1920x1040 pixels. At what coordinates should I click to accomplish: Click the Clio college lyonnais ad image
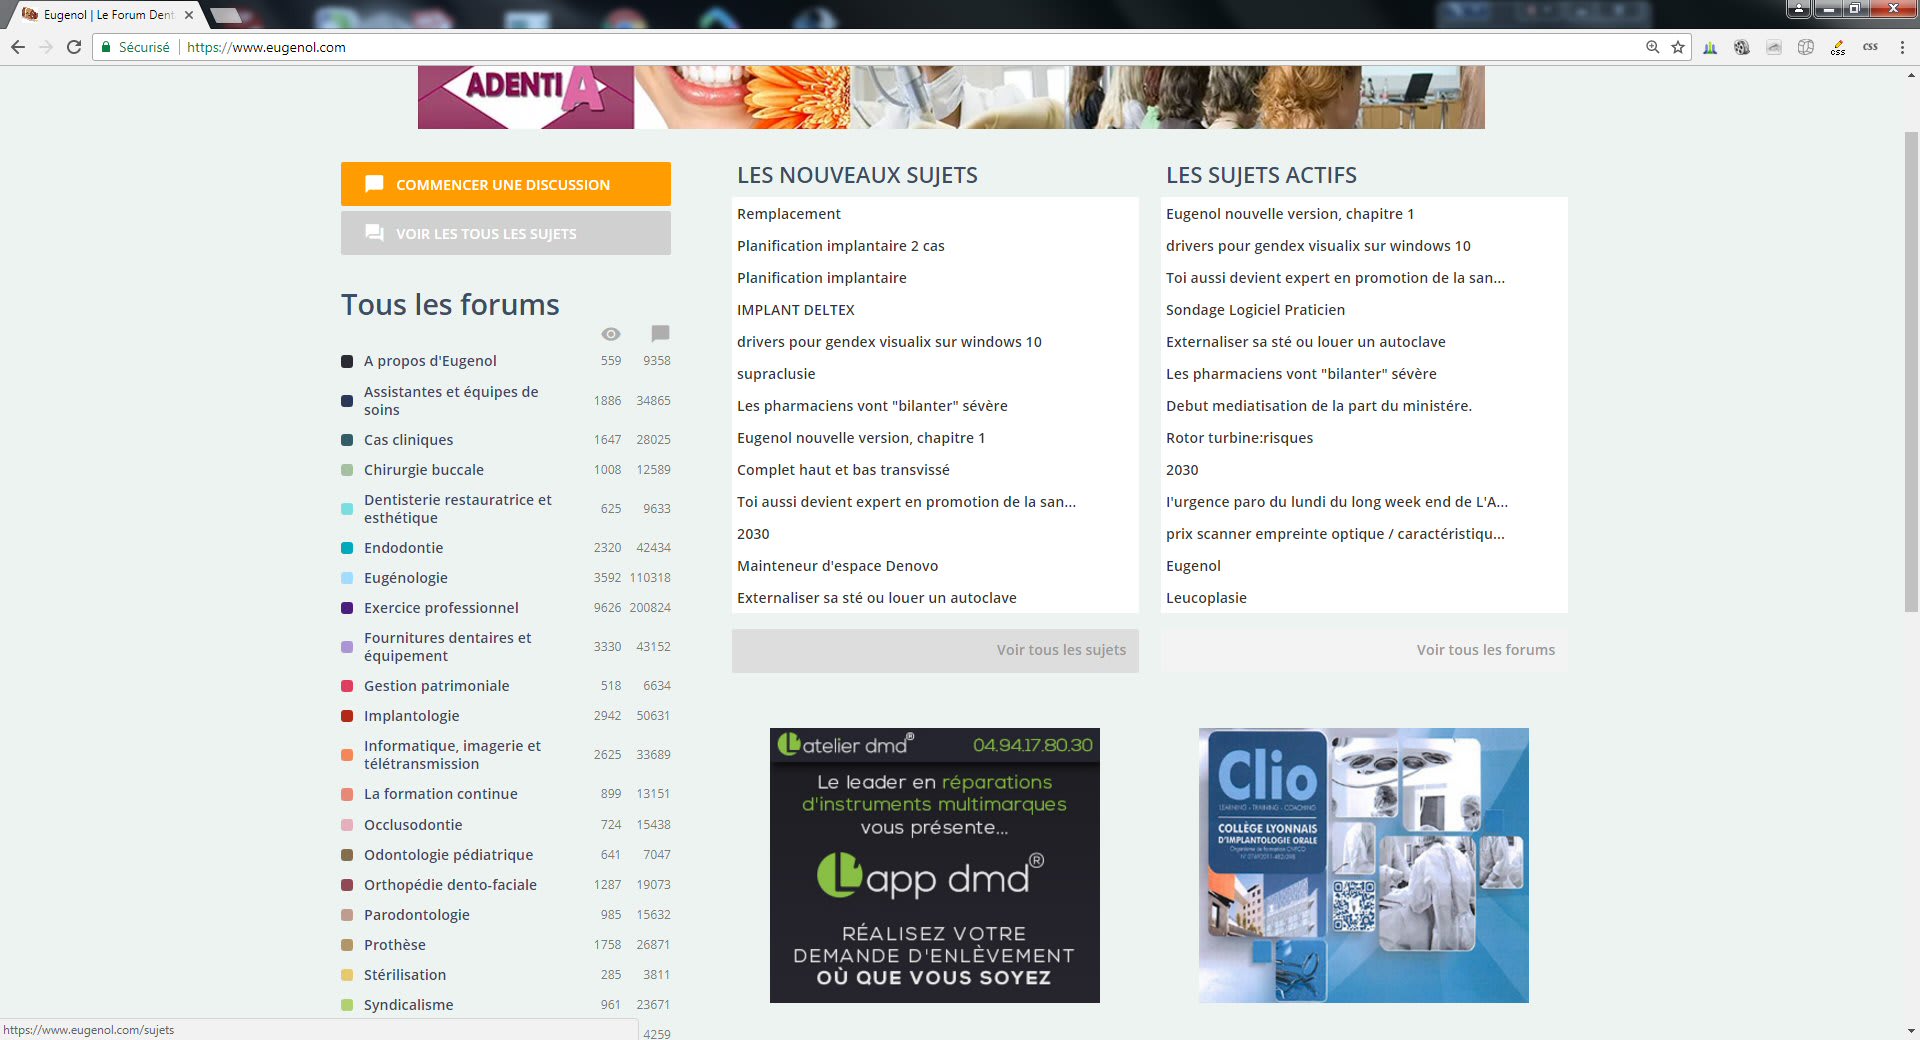pyautogui.click(x=1363, y=865)
